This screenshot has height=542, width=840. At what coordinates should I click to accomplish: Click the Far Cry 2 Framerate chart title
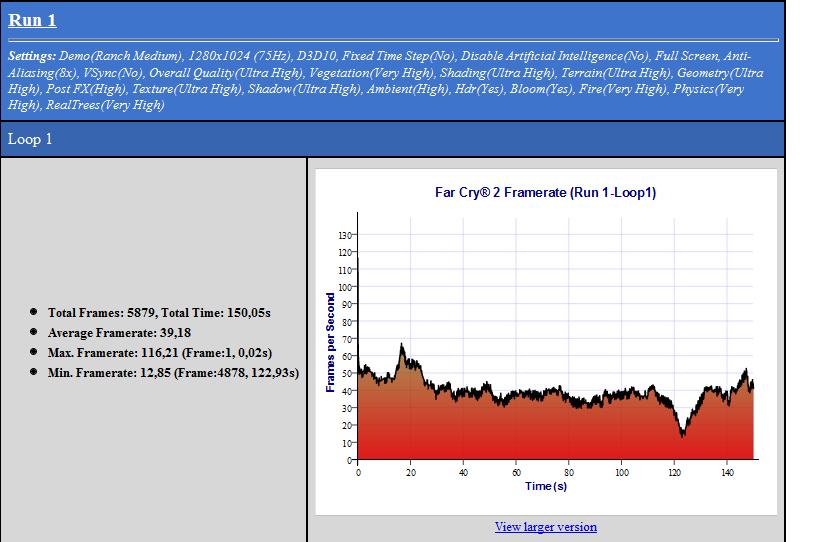pyautogui.click(x=545, y=192)
